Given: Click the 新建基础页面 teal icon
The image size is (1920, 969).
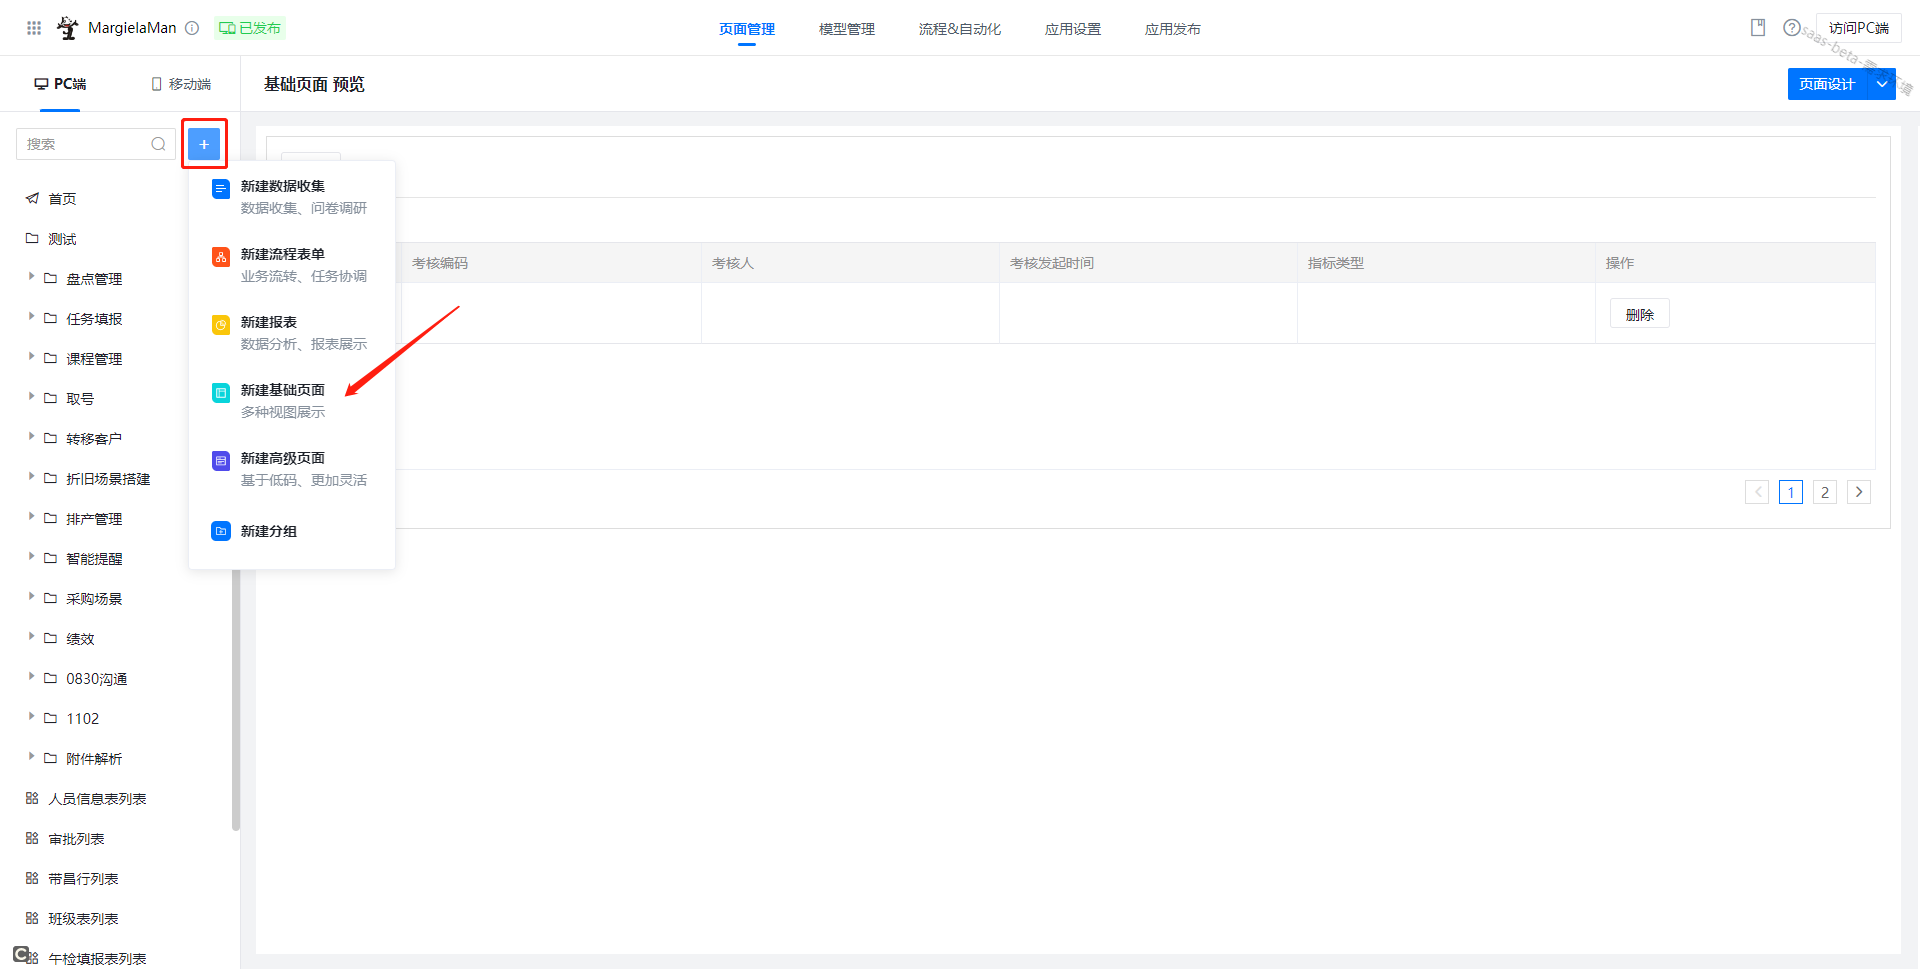Looking at the screenshot, I should click(x=221, y=393).
